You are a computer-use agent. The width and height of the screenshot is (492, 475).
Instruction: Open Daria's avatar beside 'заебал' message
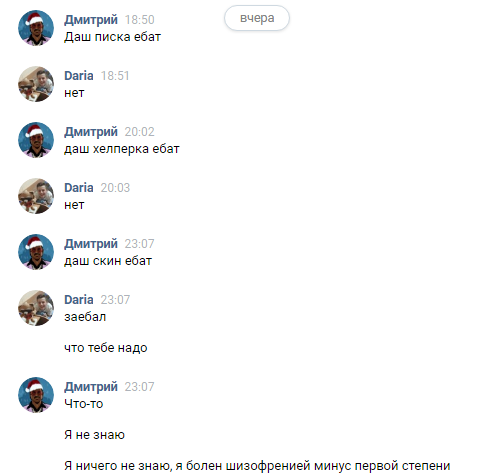coord(36,308)
